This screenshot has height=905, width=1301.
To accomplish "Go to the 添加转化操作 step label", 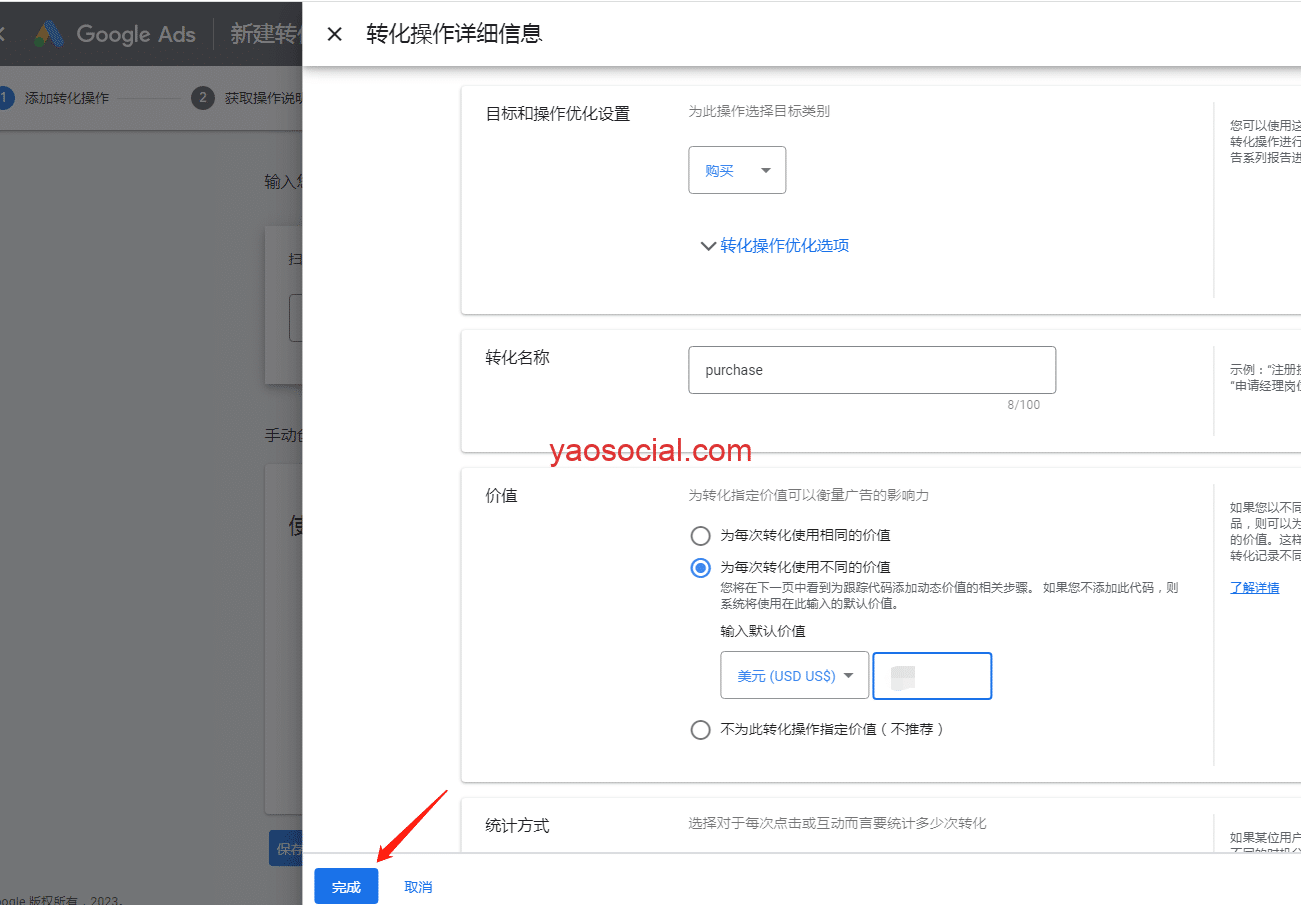I will pos(67,98).
